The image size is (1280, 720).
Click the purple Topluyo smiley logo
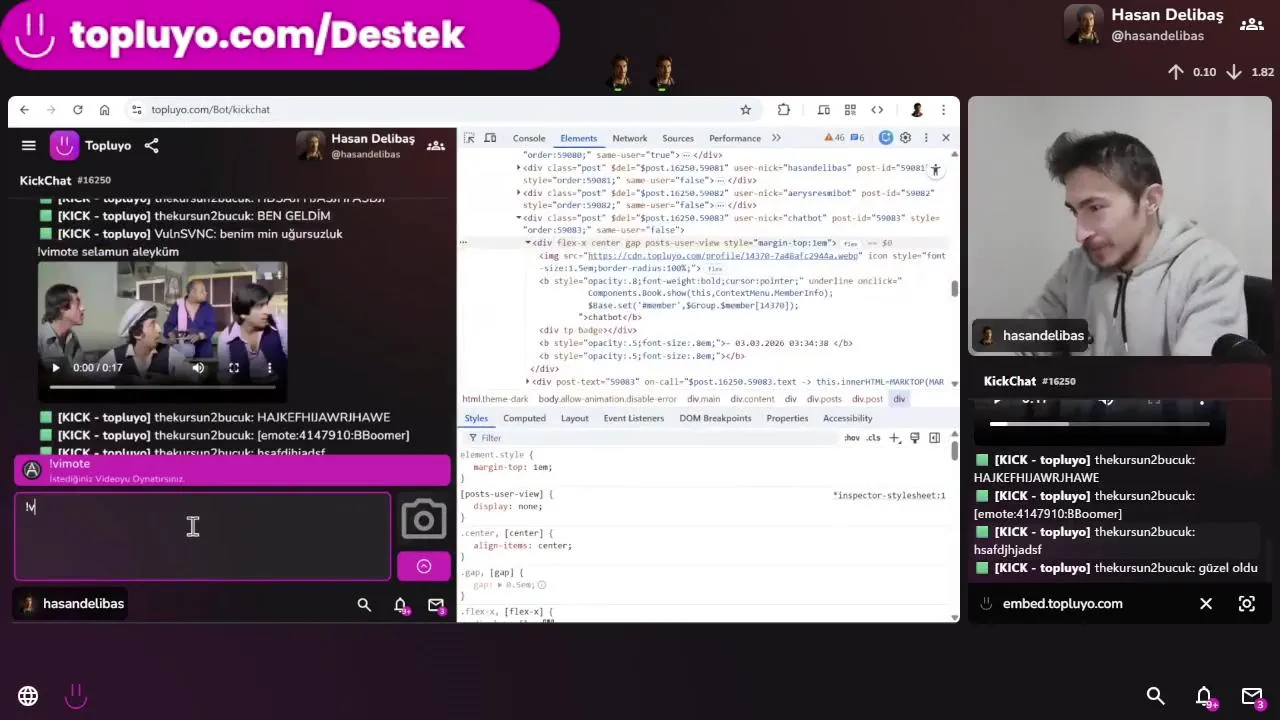[64, 146]
